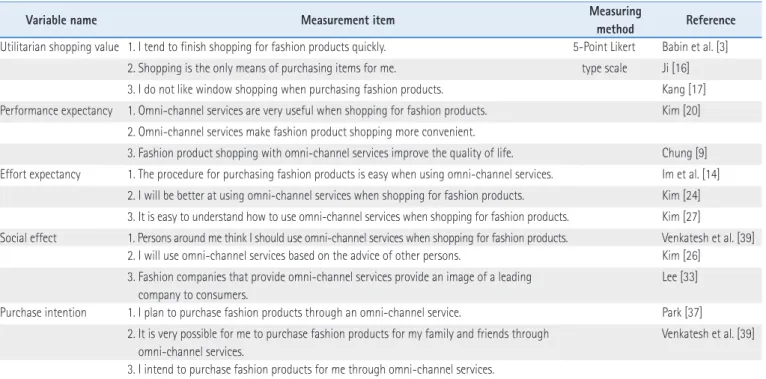Open reference 'Ji [16]'

(676, 68)
